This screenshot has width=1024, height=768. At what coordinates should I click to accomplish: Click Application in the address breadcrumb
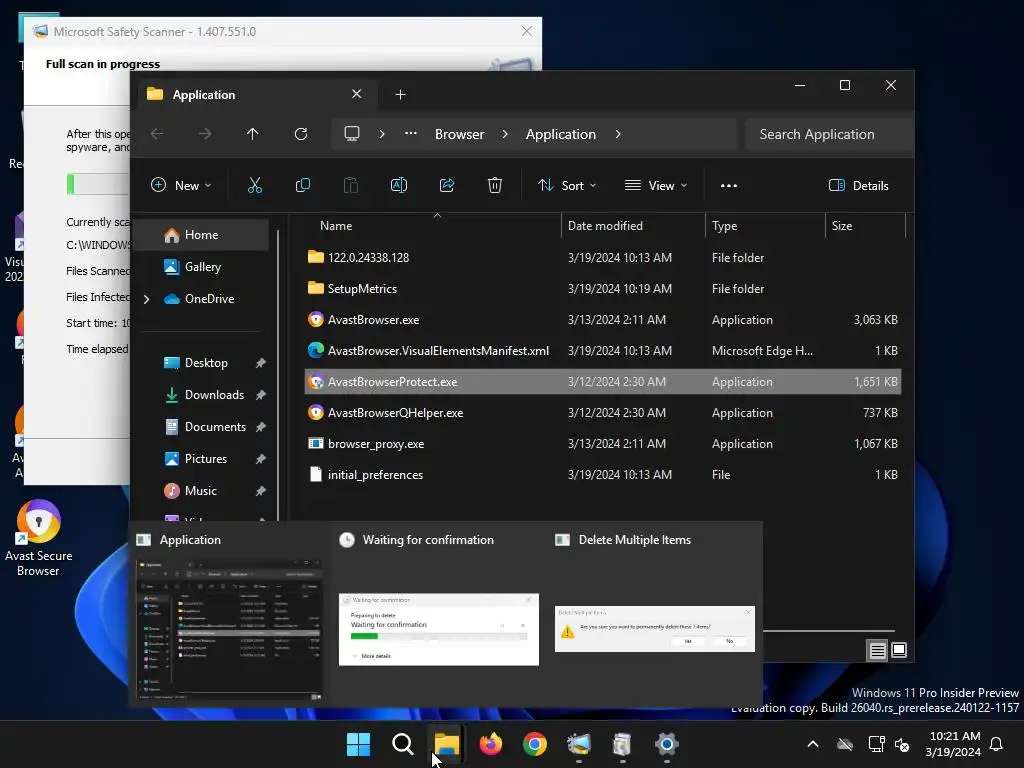point(561,134)
